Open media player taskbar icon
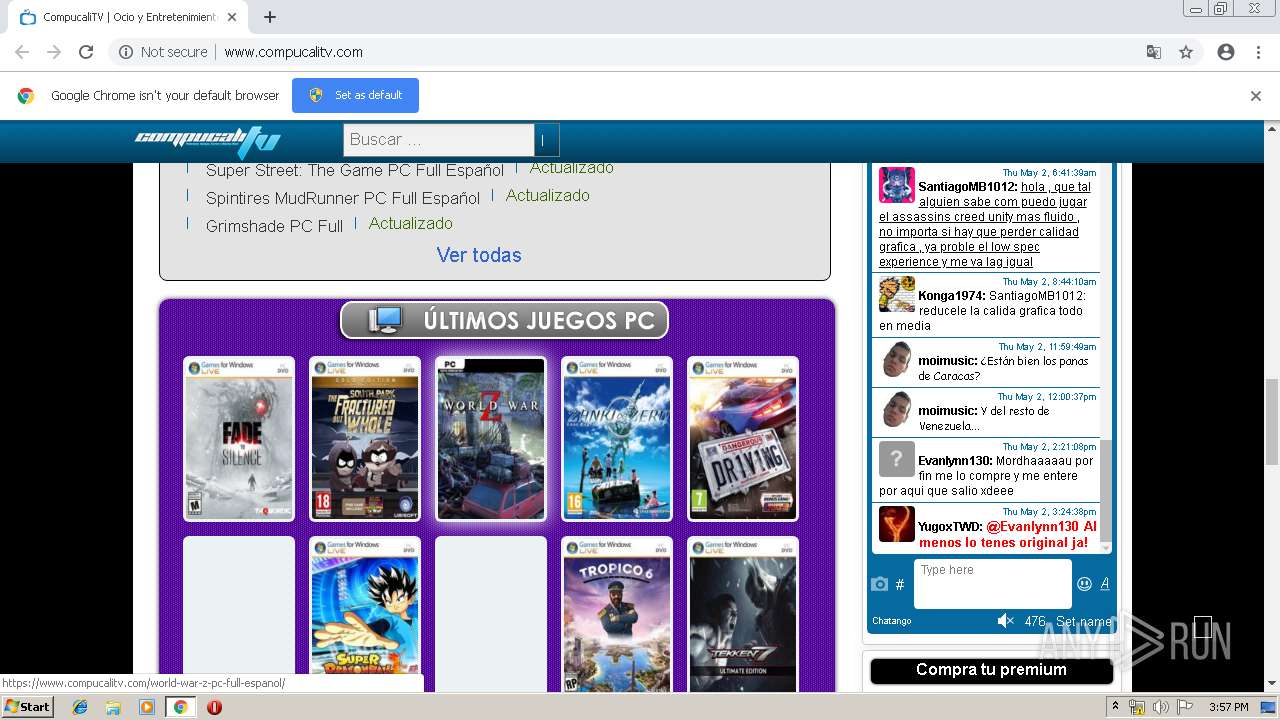 click(x=147, y=707)
